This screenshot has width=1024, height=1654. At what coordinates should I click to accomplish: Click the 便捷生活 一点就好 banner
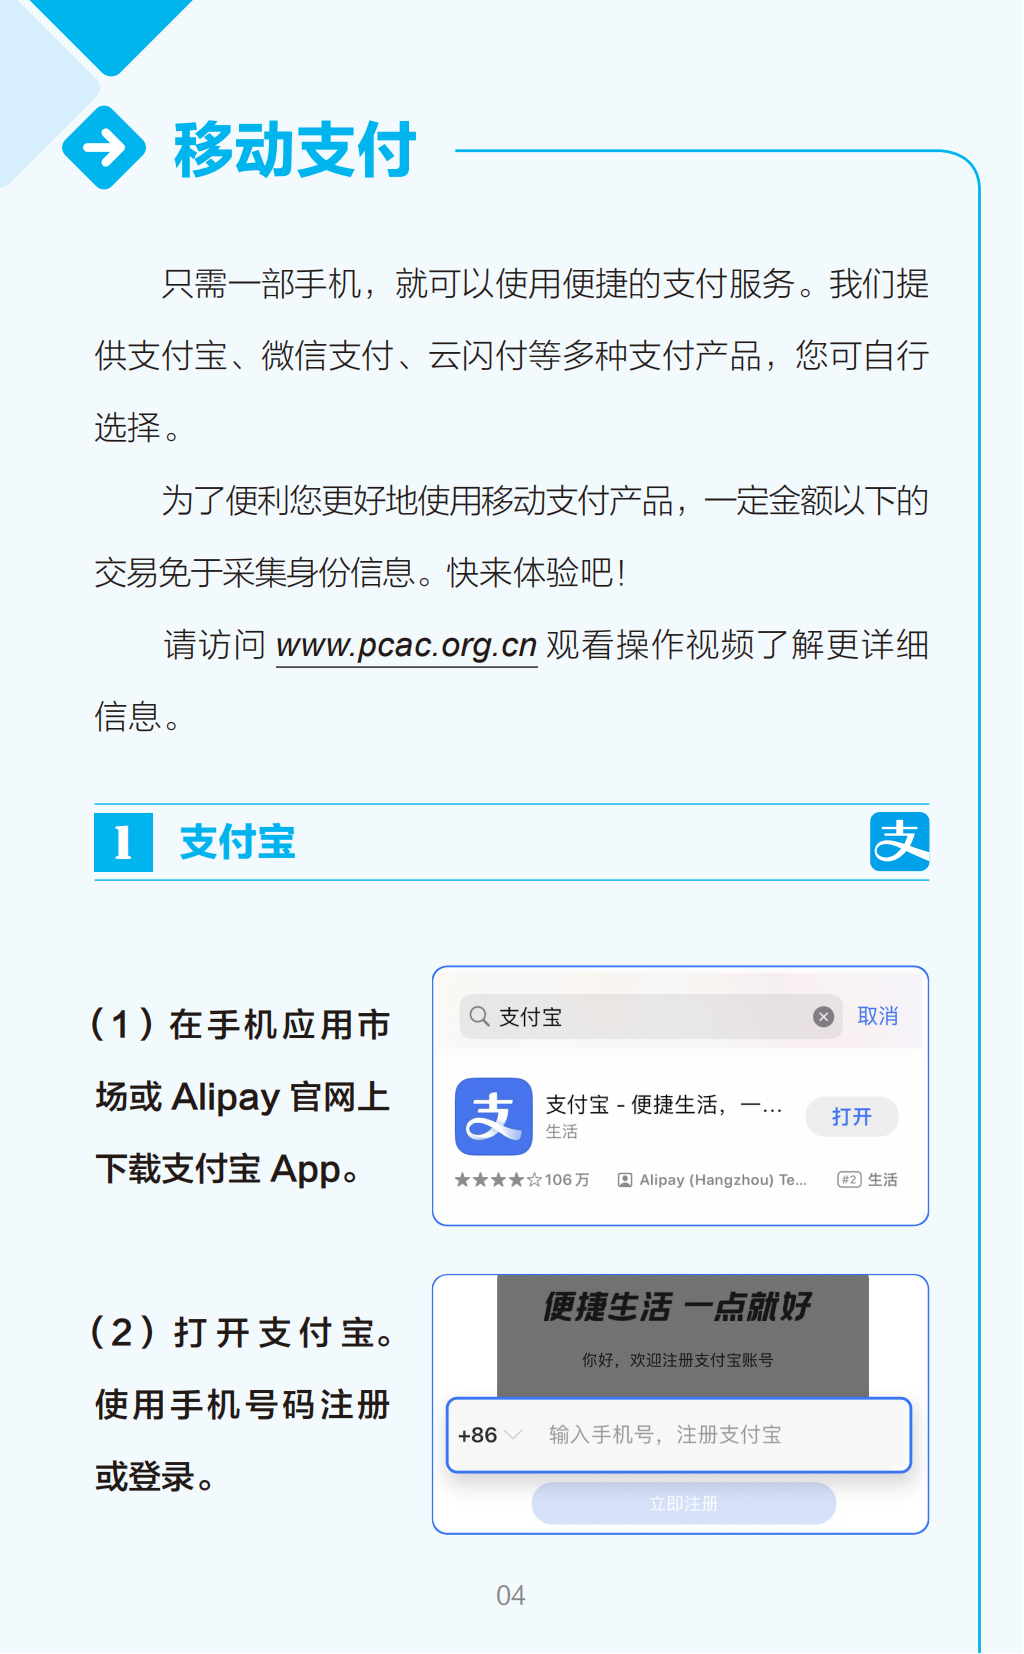tap(677, 1306)
